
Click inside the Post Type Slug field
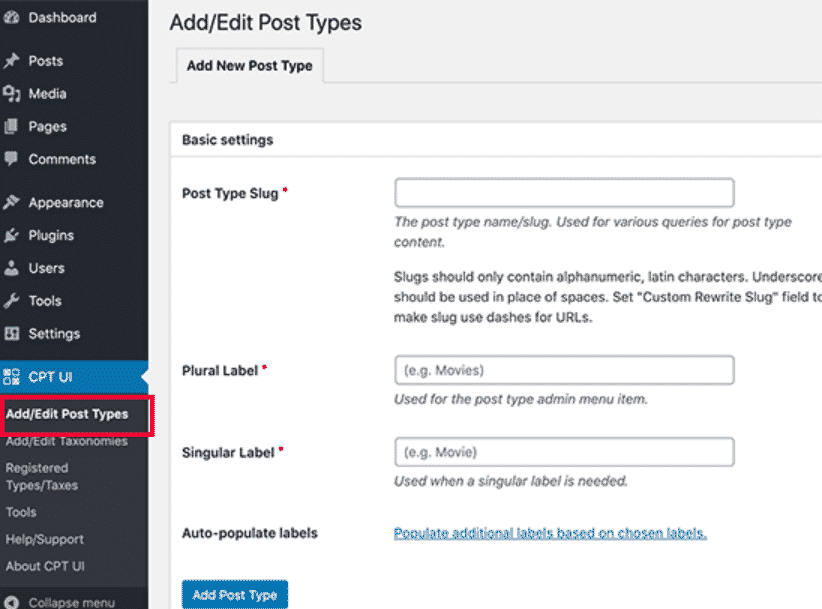click(563, 192)
